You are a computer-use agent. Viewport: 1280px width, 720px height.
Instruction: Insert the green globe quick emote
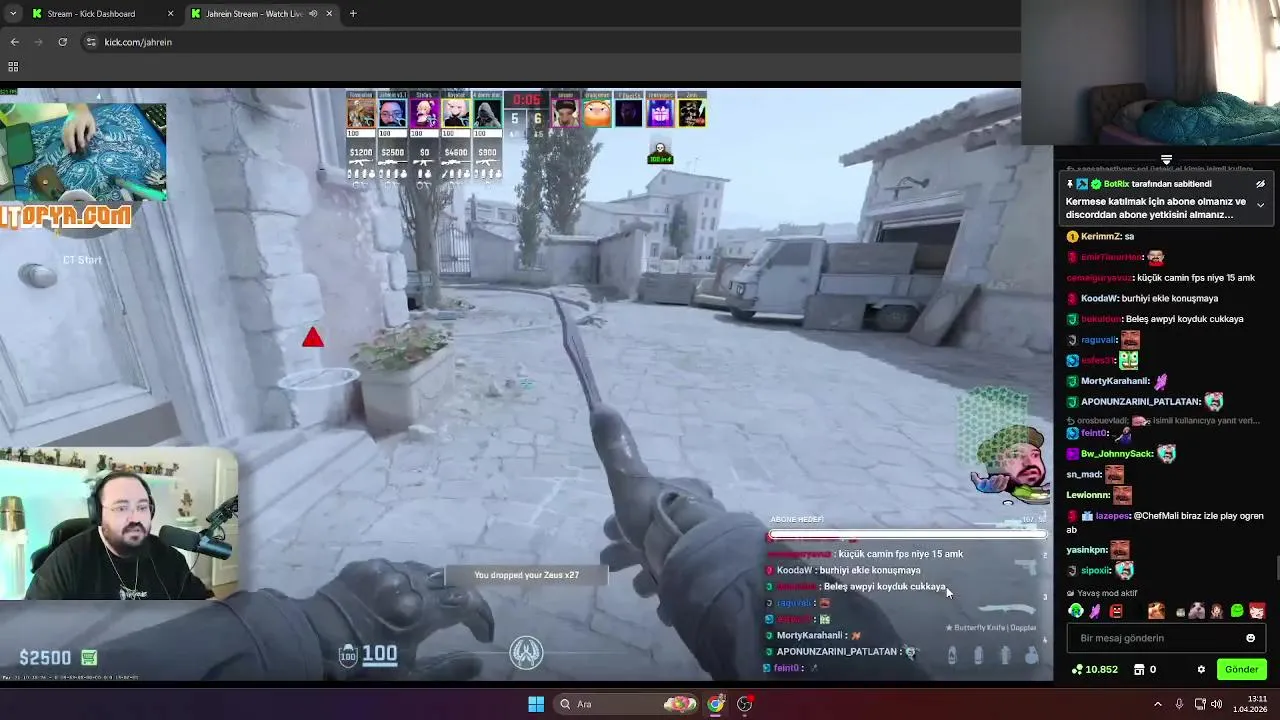click(x=1076, y=611)
